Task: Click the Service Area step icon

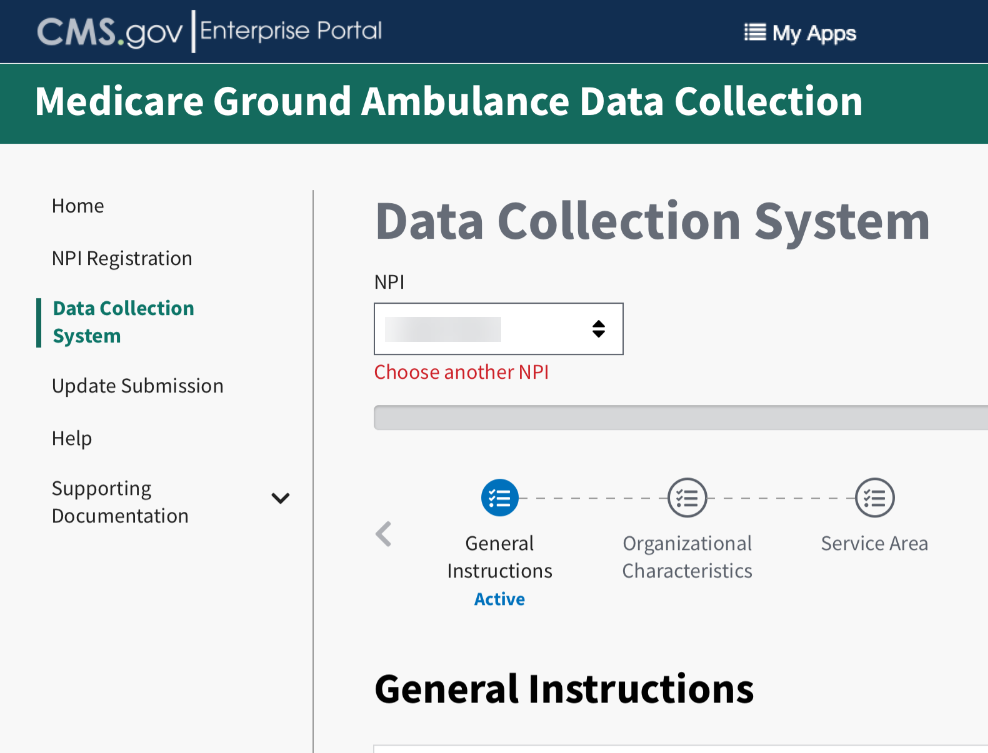Action: [x=874, y=497]
